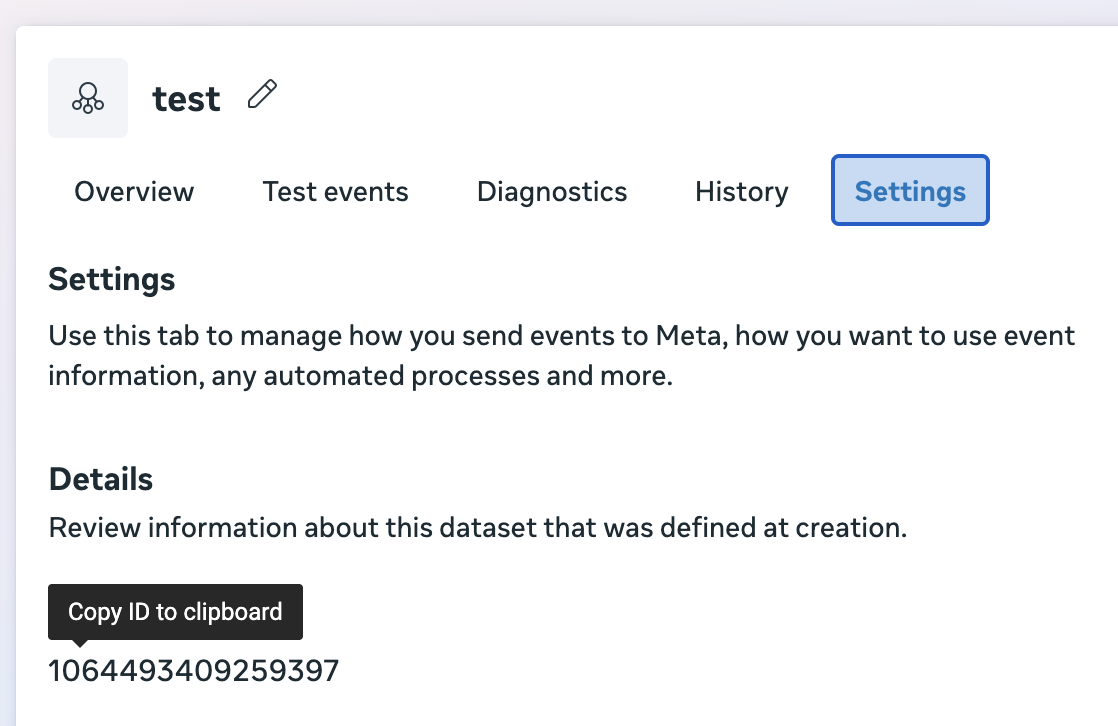The width and height of the screenshot is (1118, 726).
Task: Click the 'Review information' Details description line
Action: (x=478, y=528)
